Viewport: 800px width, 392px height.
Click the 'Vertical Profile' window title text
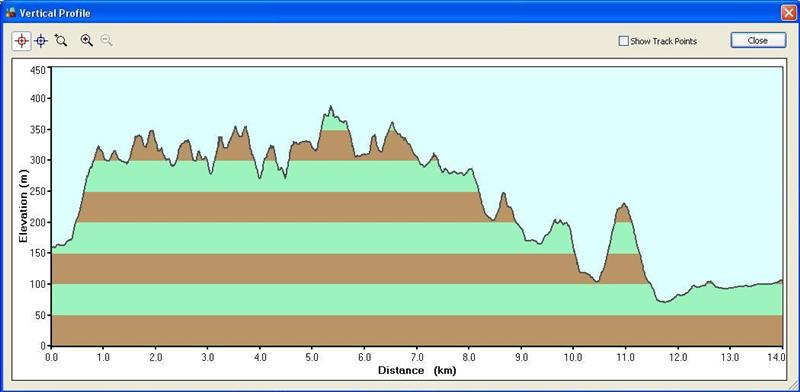(x=55, y=13)
